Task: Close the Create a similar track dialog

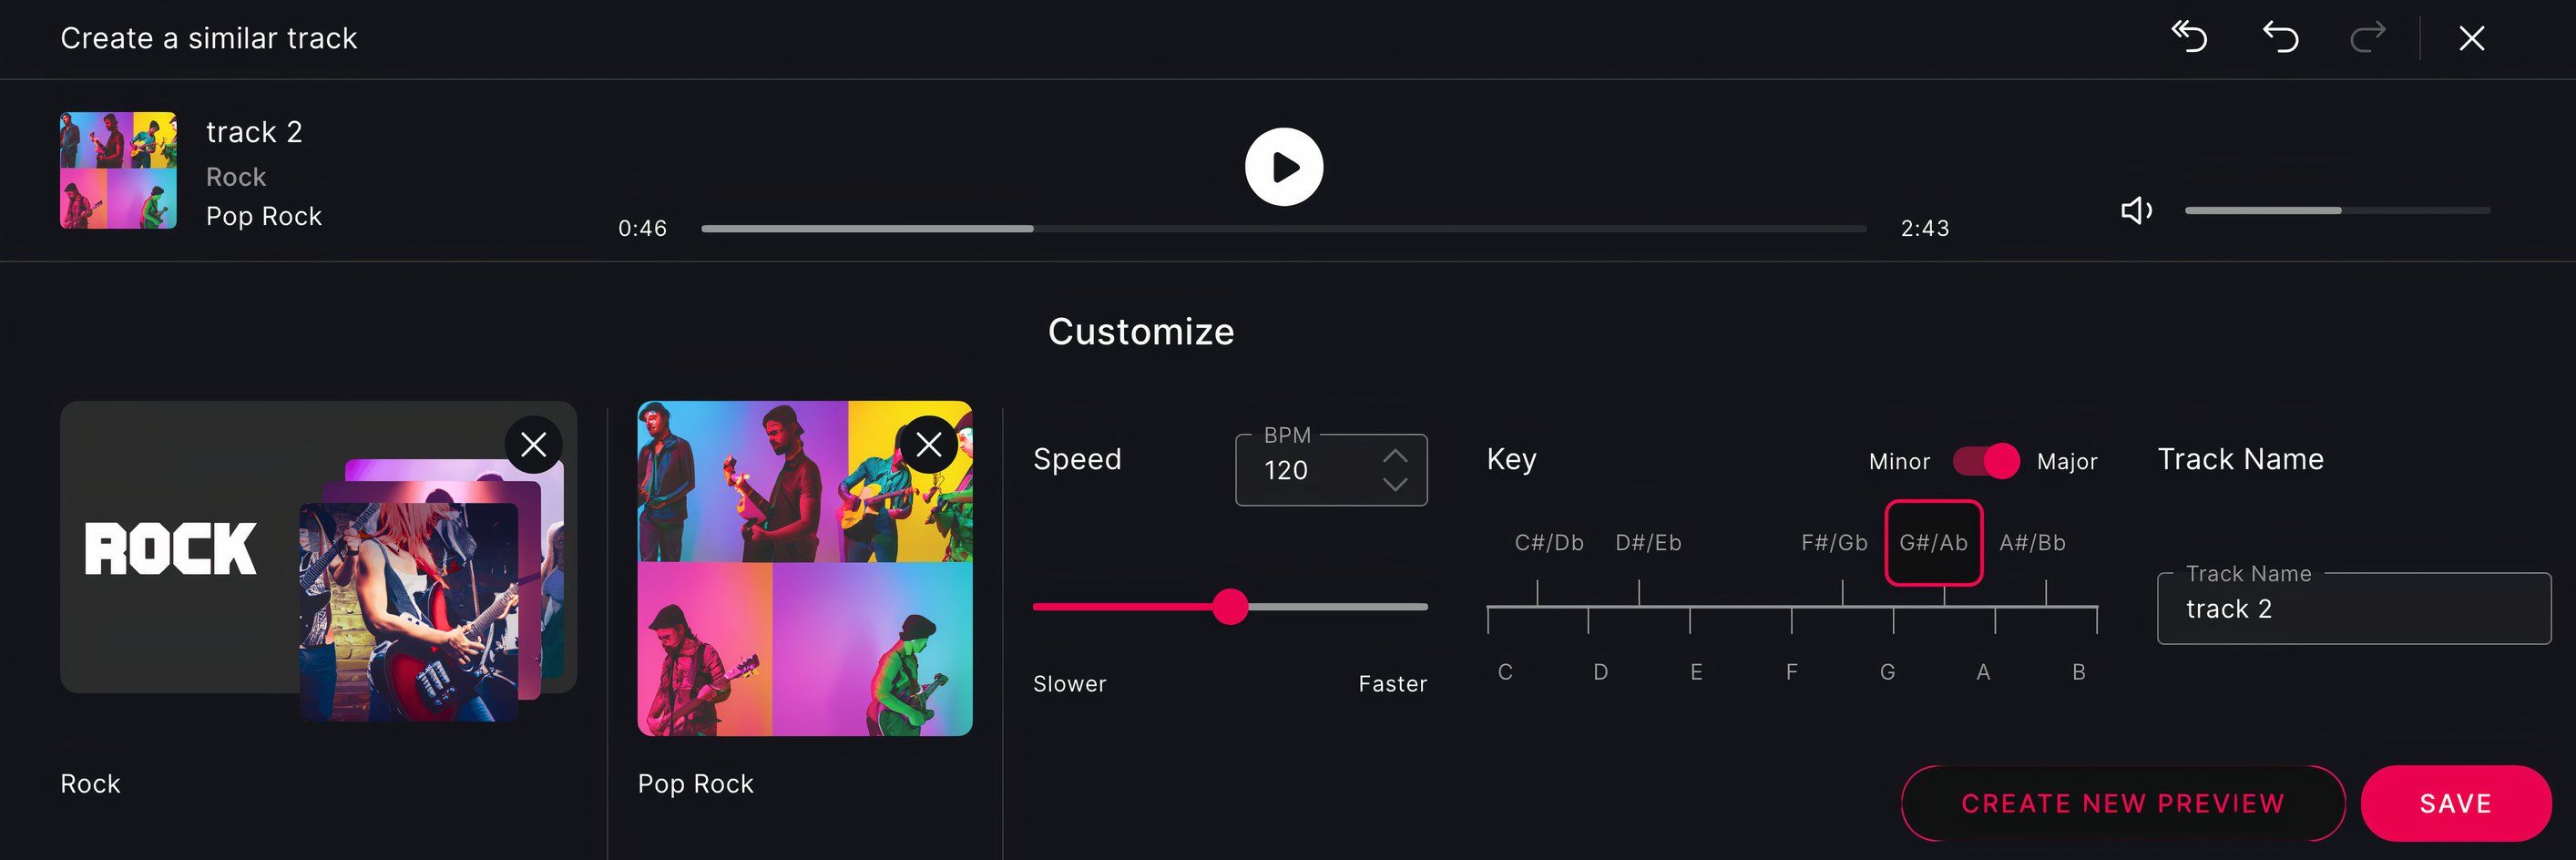Action: pyautogui.click(x=2471, y=38)
